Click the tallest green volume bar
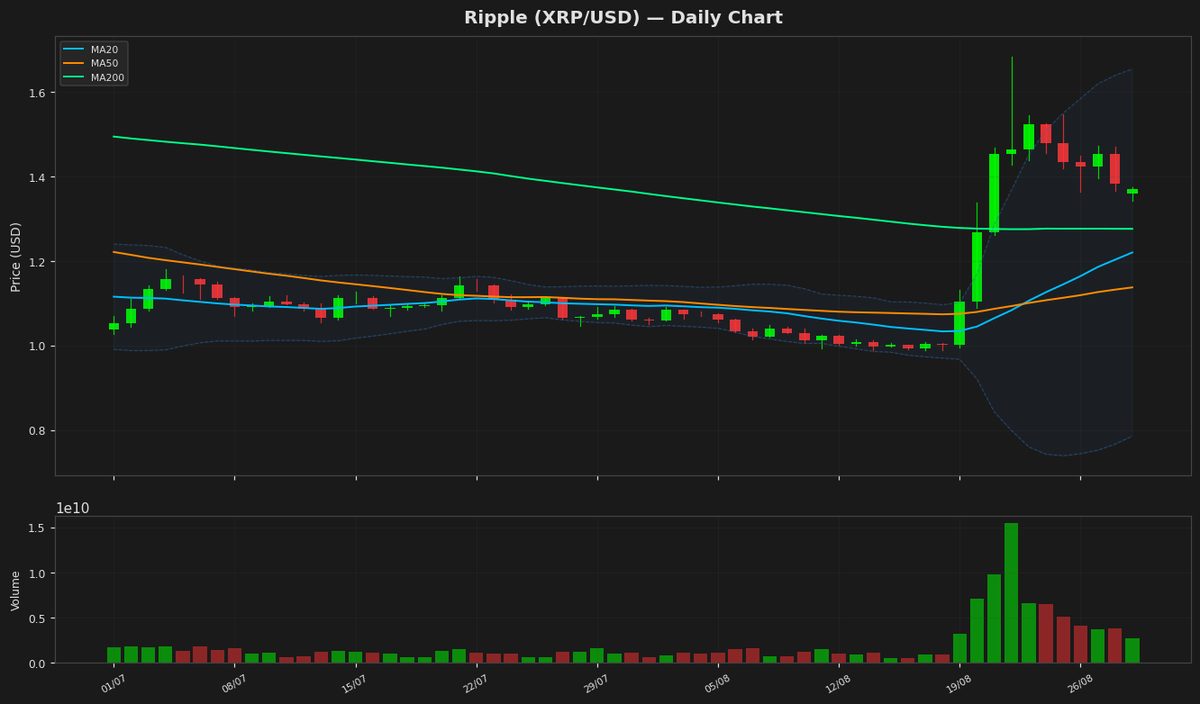The width and height of the screenshot is (1200, 704). click(1011, 593)
